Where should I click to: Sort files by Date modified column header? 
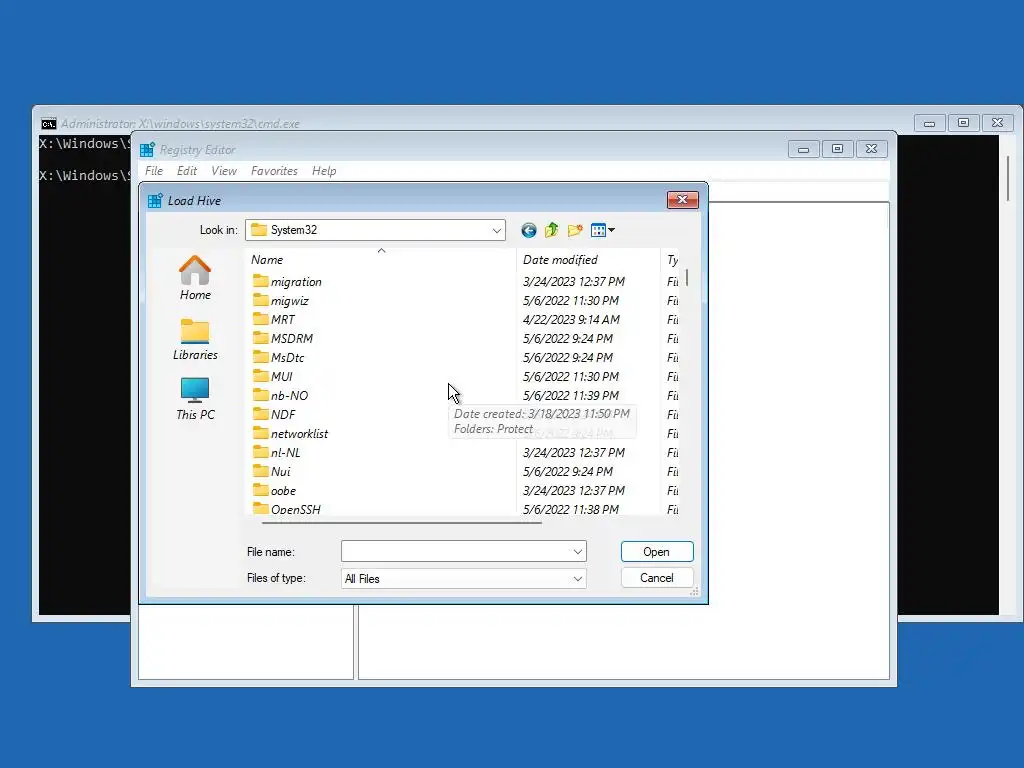pyautogui.click(x=588, y=260)
